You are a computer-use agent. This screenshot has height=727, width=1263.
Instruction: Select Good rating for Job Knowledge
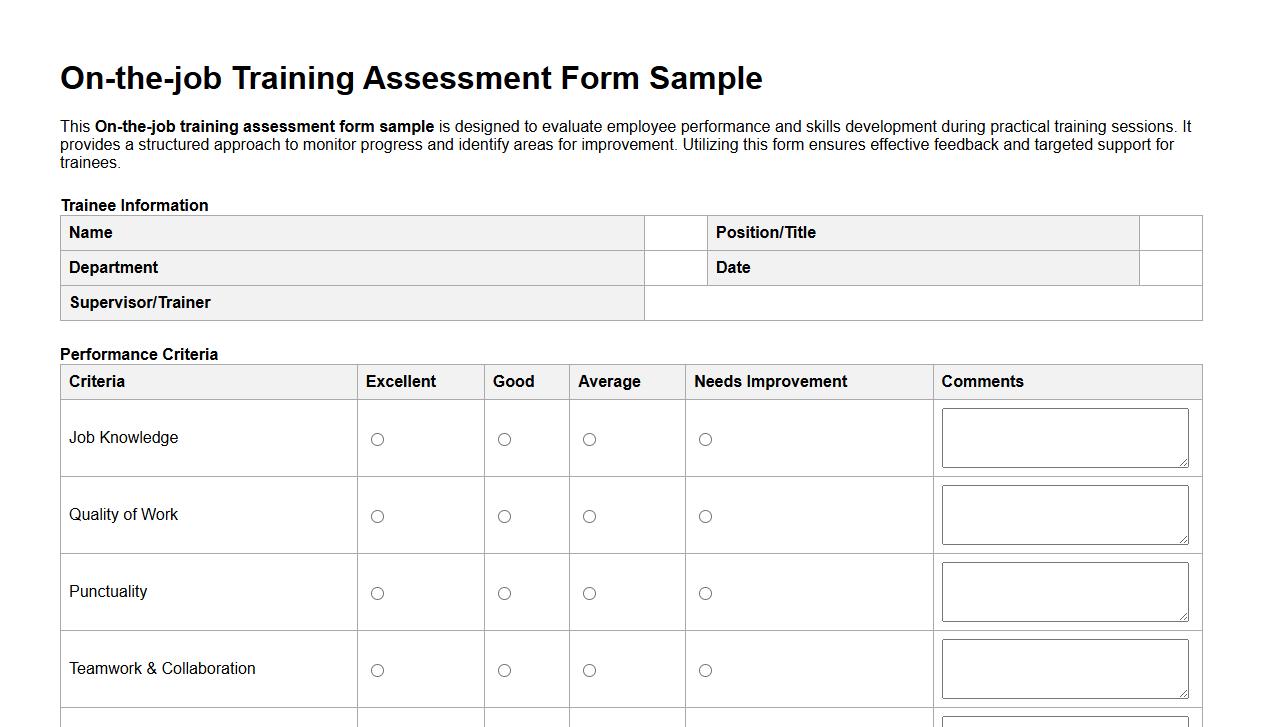[504, 438]
